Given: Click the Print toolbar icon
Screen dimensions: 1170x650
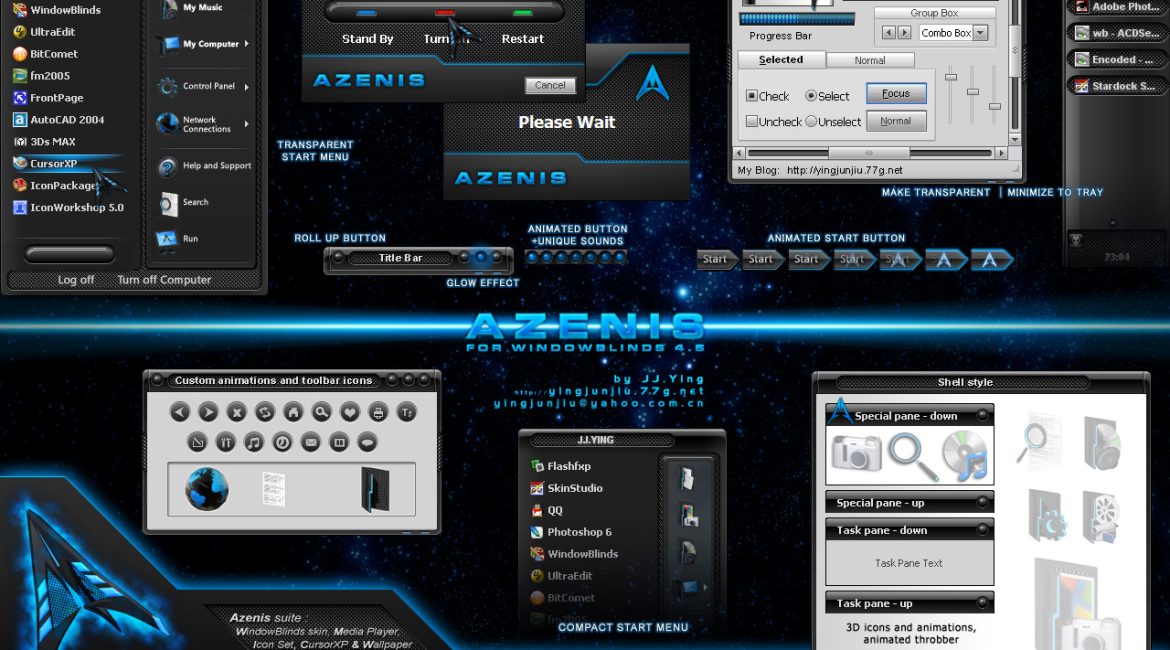Looking at the screenshot, I should click(378, 412).
